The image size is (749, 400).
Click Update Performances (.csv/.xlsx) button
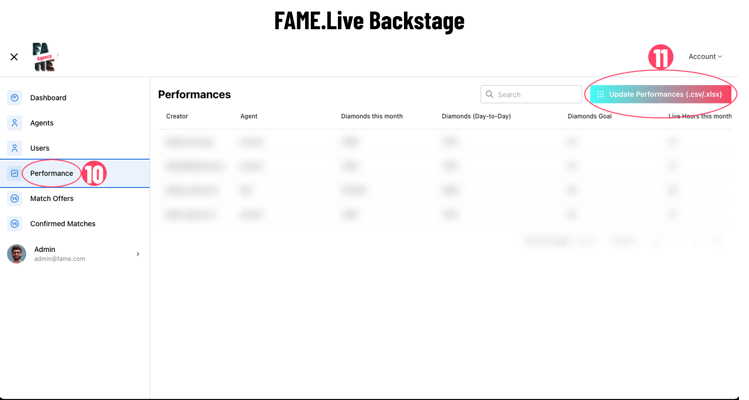pyautogui.click(x=661, y=94)
